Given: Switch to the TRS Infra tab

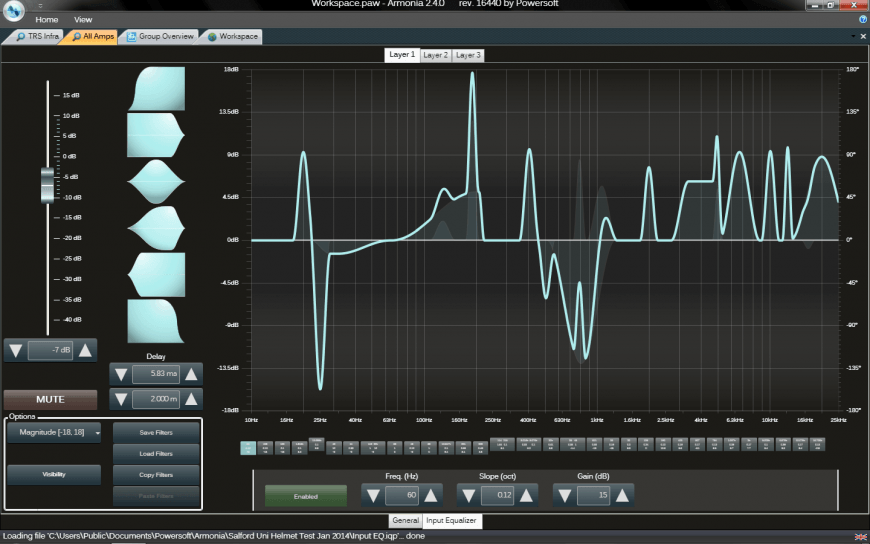Looking at the screenshot, I should coord(37,37).
